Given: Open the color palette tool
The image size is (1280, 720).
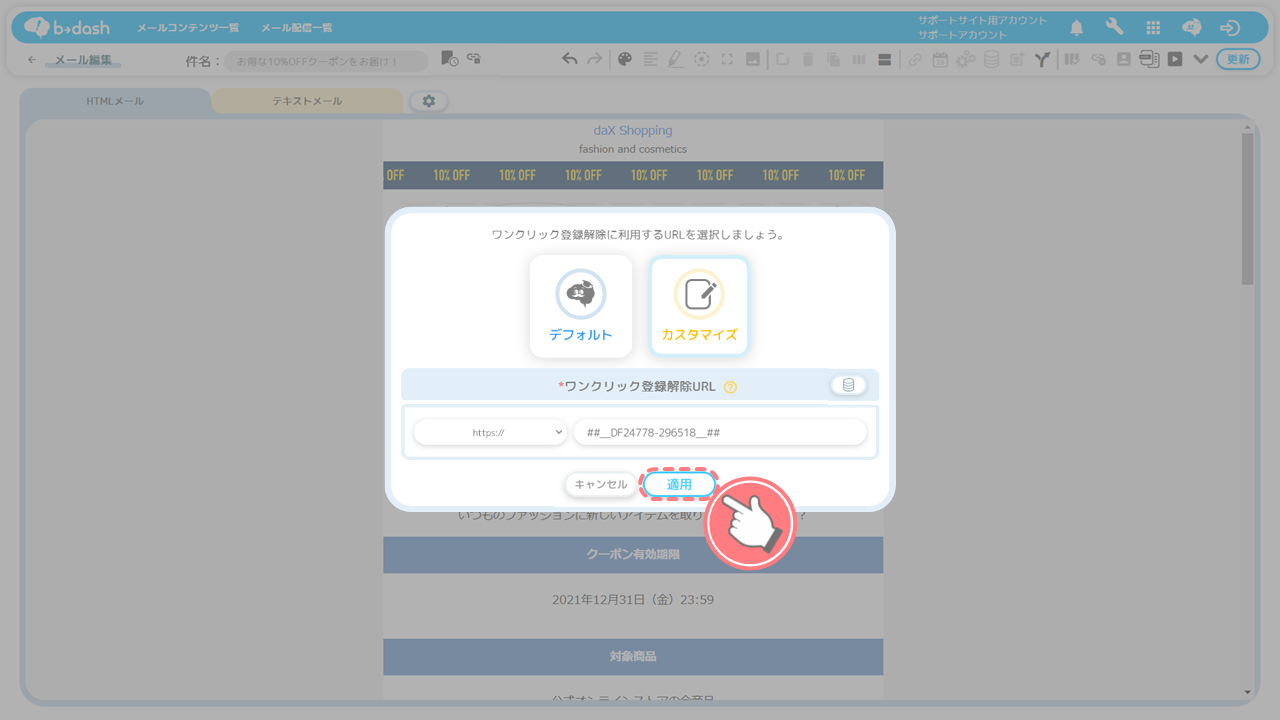Looking at the screenshot, I should [625, 59].
